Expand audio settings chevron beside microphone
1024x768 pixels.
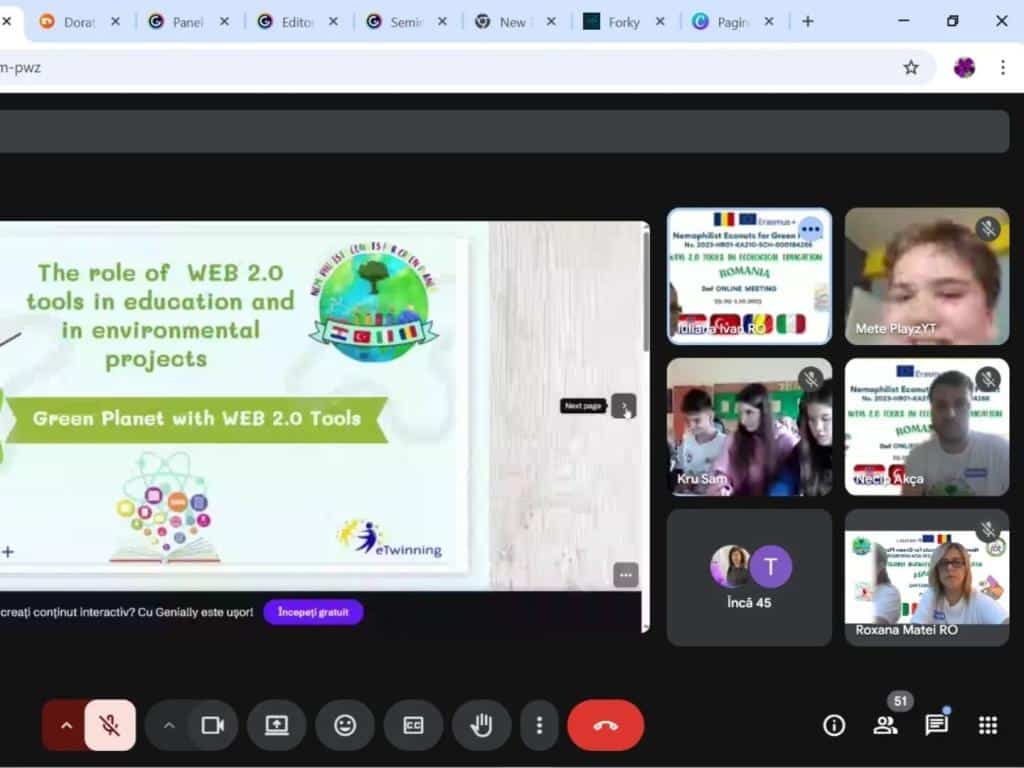66,726
